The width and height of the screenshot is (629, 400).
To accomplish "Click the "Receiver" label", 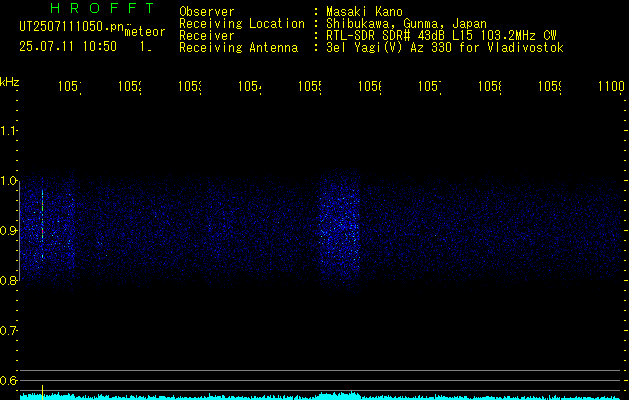I will coord(207,36).
